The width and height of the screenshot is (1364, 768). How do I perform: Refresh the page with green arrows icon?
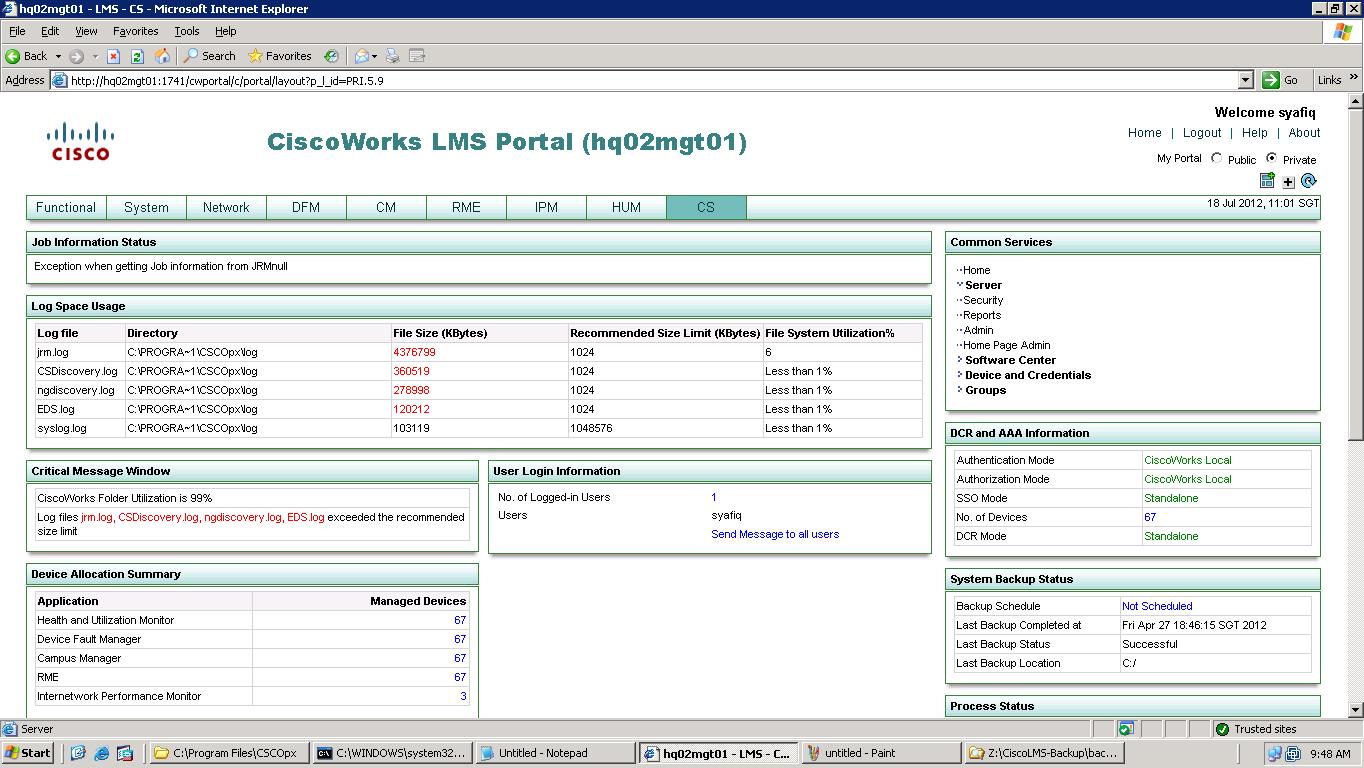point(137,56)
